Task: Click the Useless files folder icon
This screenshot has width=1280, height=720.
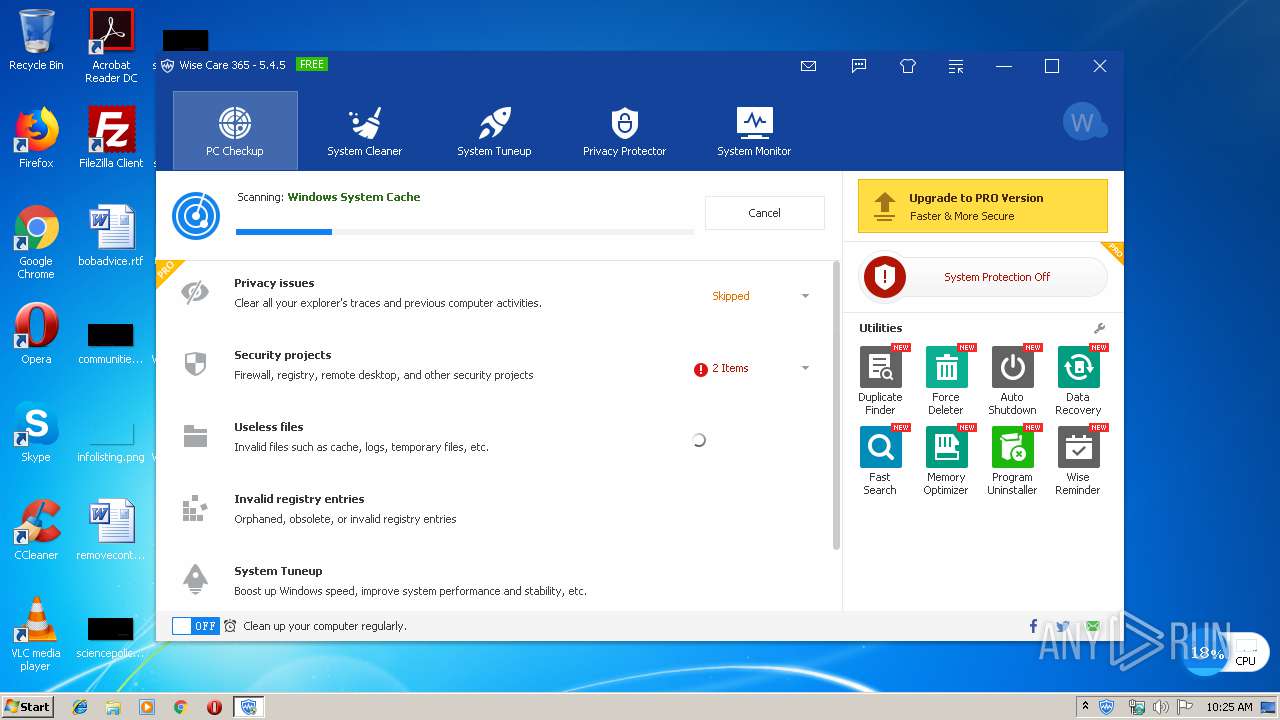Action: click(x=195, y=436)
